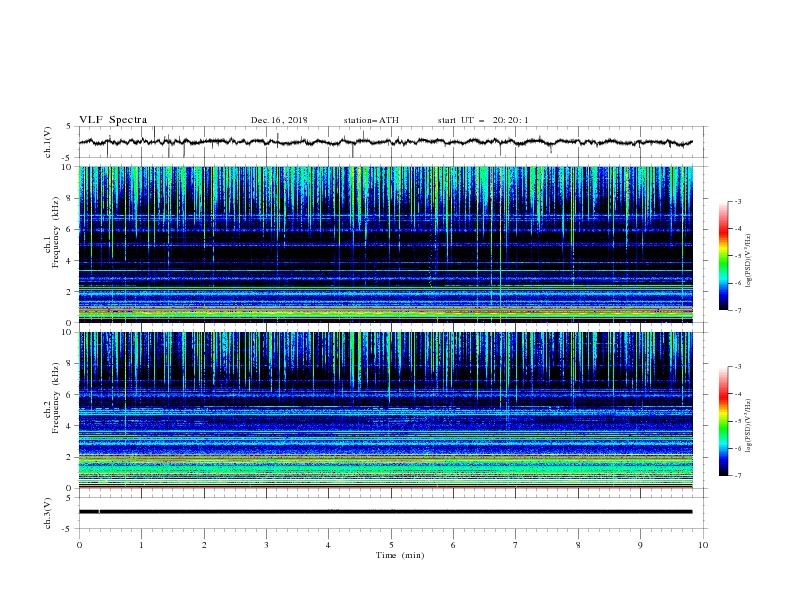The width and height of the screenshot is (792, 612).
Task: Click the '-5' label on upper colorbar
Action: tap(737, 256)
